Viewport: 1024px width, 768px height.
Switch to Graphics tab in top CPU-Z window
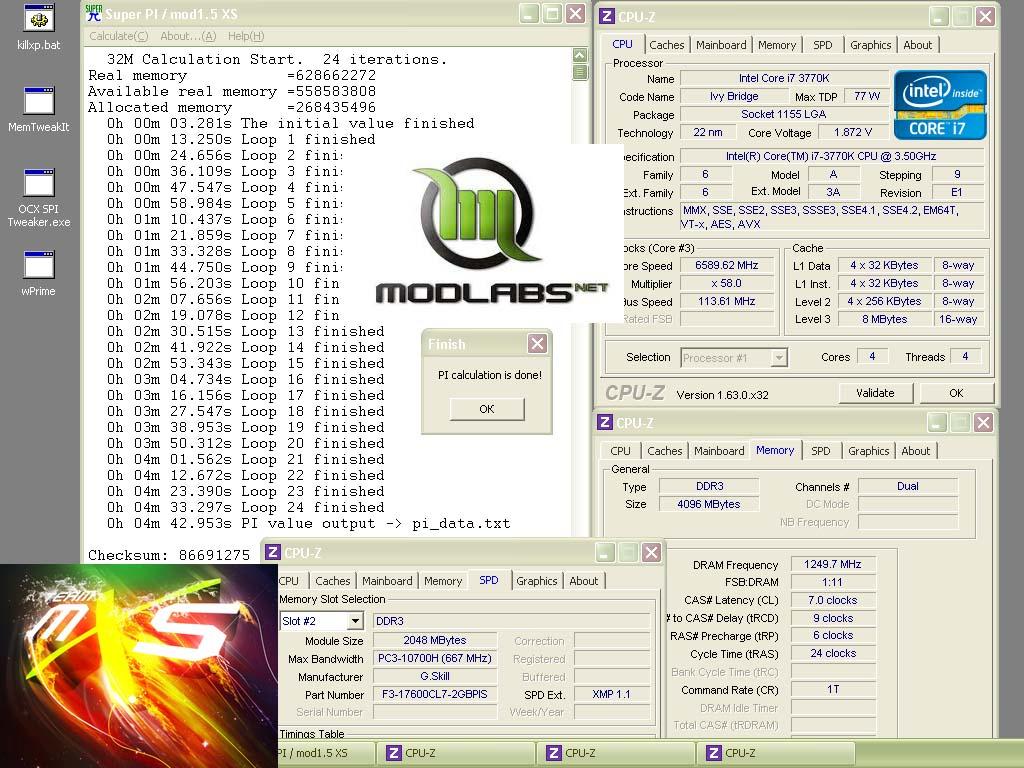click(871, 45)
